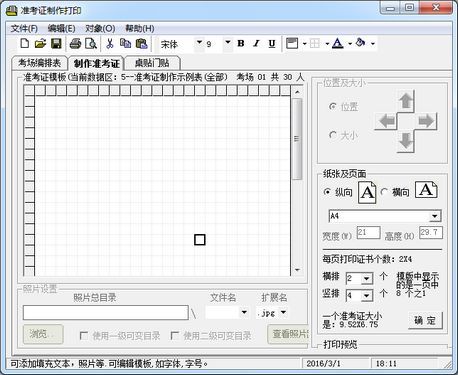Click the Print icon
This screenshot has height=375, width=458.
pos(75,43)
